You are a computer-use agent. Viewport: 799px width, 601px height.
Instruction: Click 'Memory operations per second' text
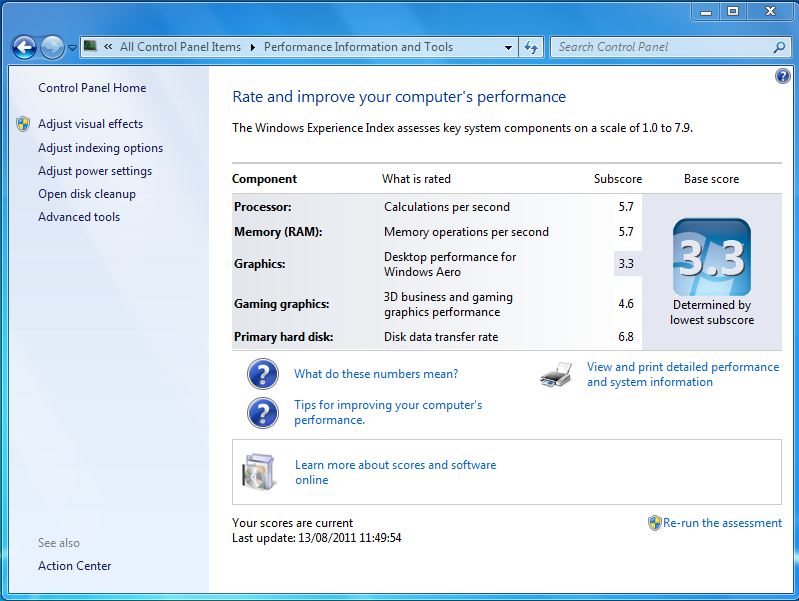[466, 232]
